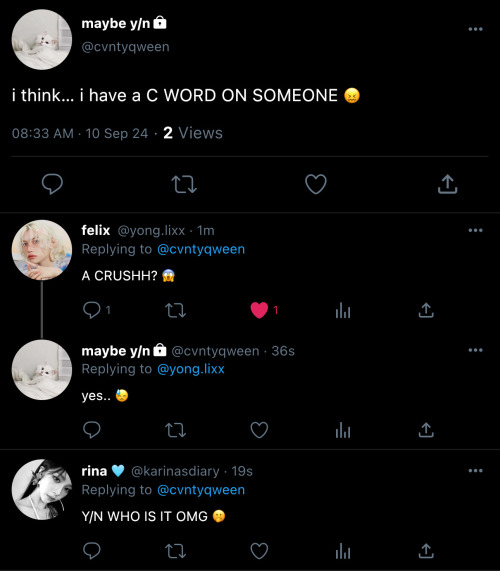
Task: Reply to felix's A CRUSHH comment
Action: click(x=92, y=310)
